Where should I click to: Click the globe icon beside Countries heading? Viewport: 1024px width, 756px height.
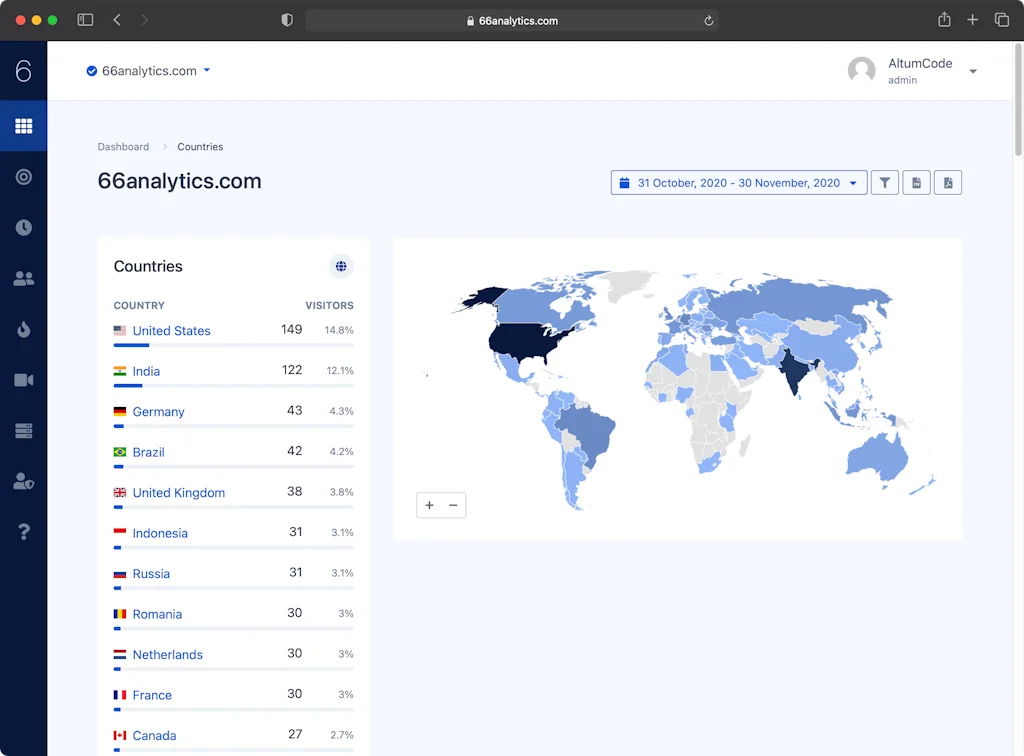pyautogui.click(x=341, y=266)
